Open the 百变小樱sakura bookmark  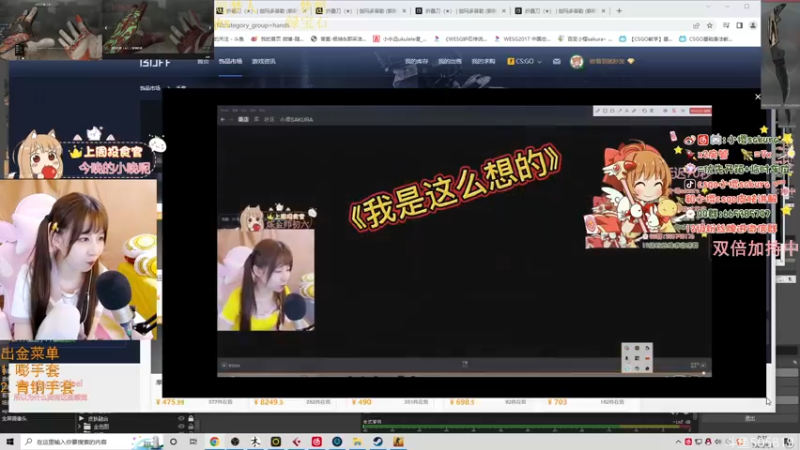[584, 39]
